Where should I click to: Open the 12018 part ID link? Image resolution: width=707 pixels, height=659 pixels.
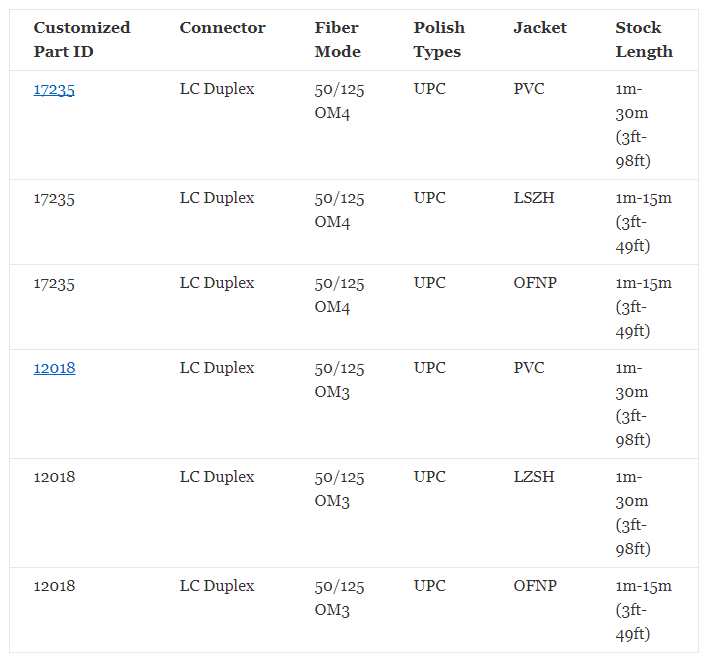click(x=55, y=368)
